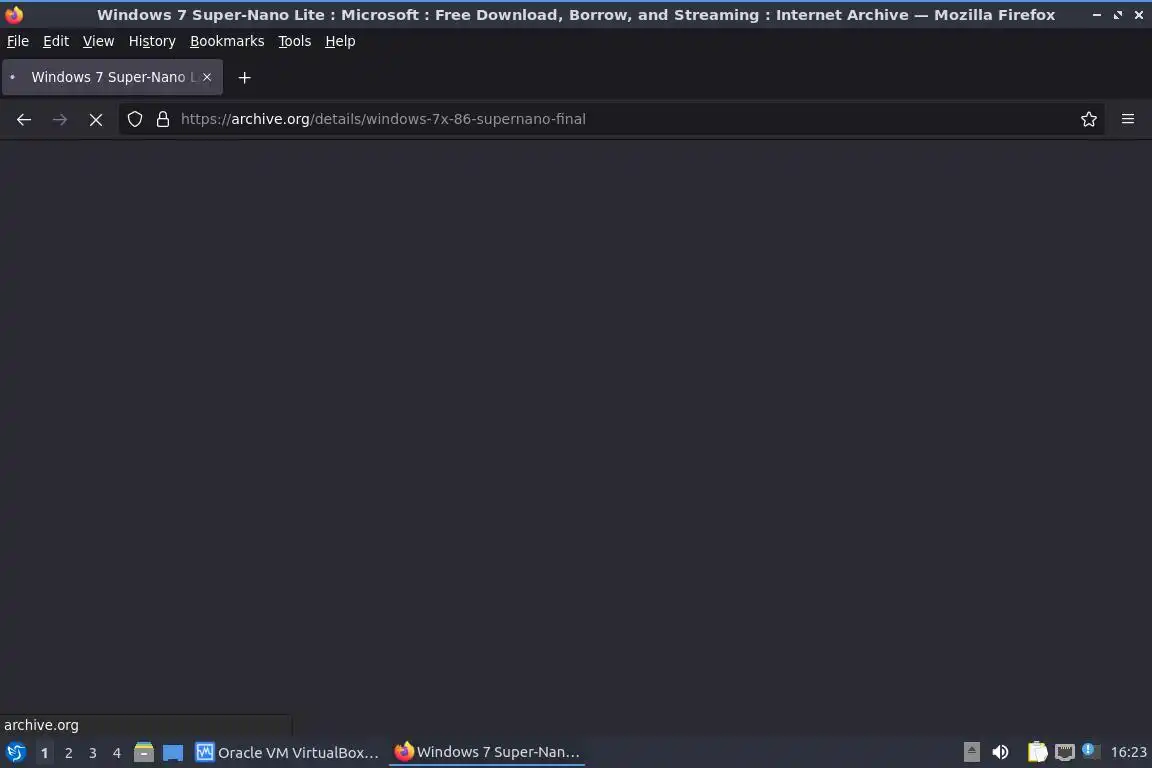Screen dimensions: 1152x768
Task: Bookmark this page with the star
Action: click(x=1089, y=119)
